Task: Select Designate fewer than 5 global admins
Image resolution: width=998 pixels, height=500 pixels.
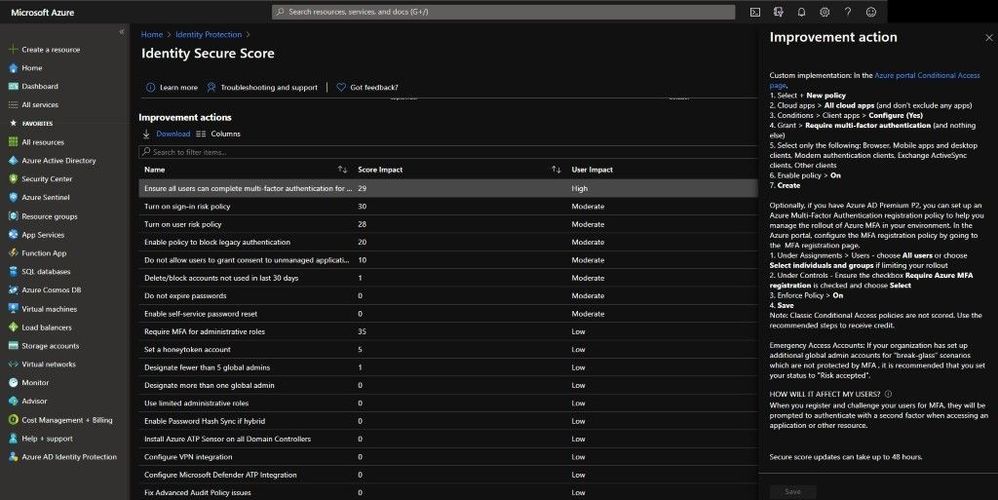Action: 448,367
